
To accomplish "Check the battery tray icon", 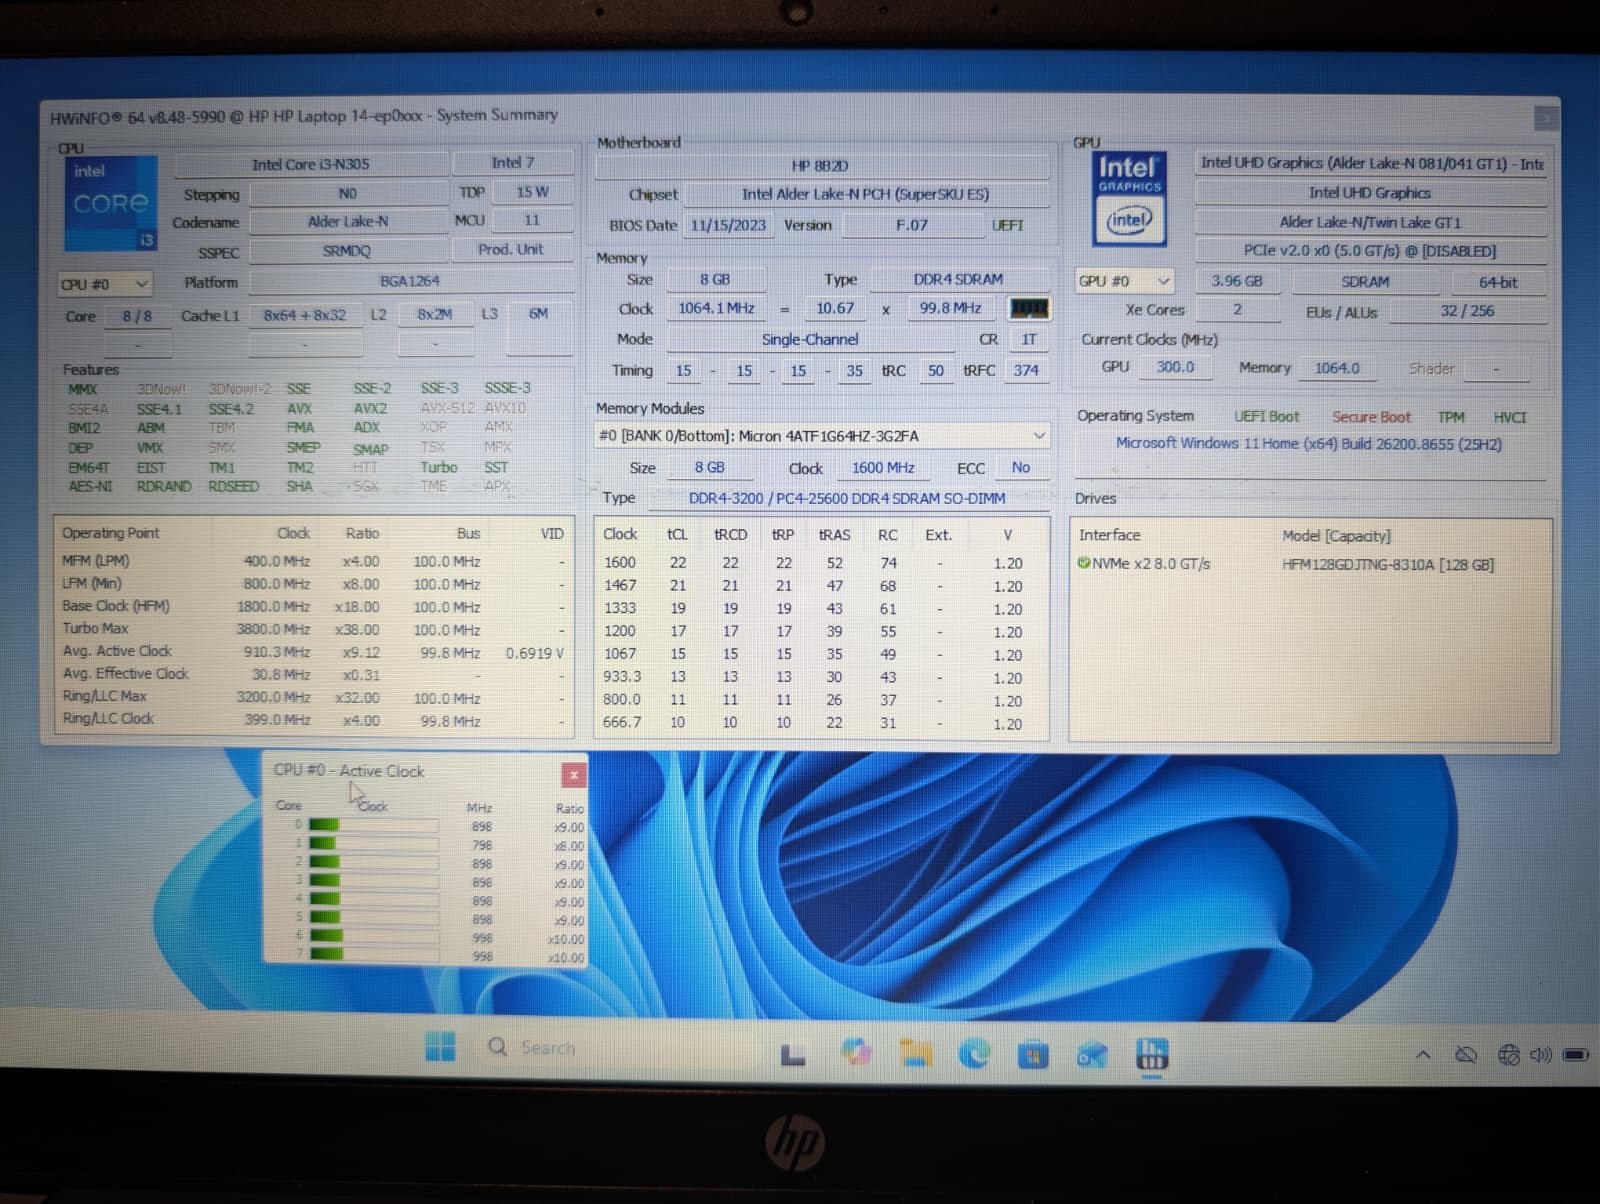I will tap(1576, 1055).
